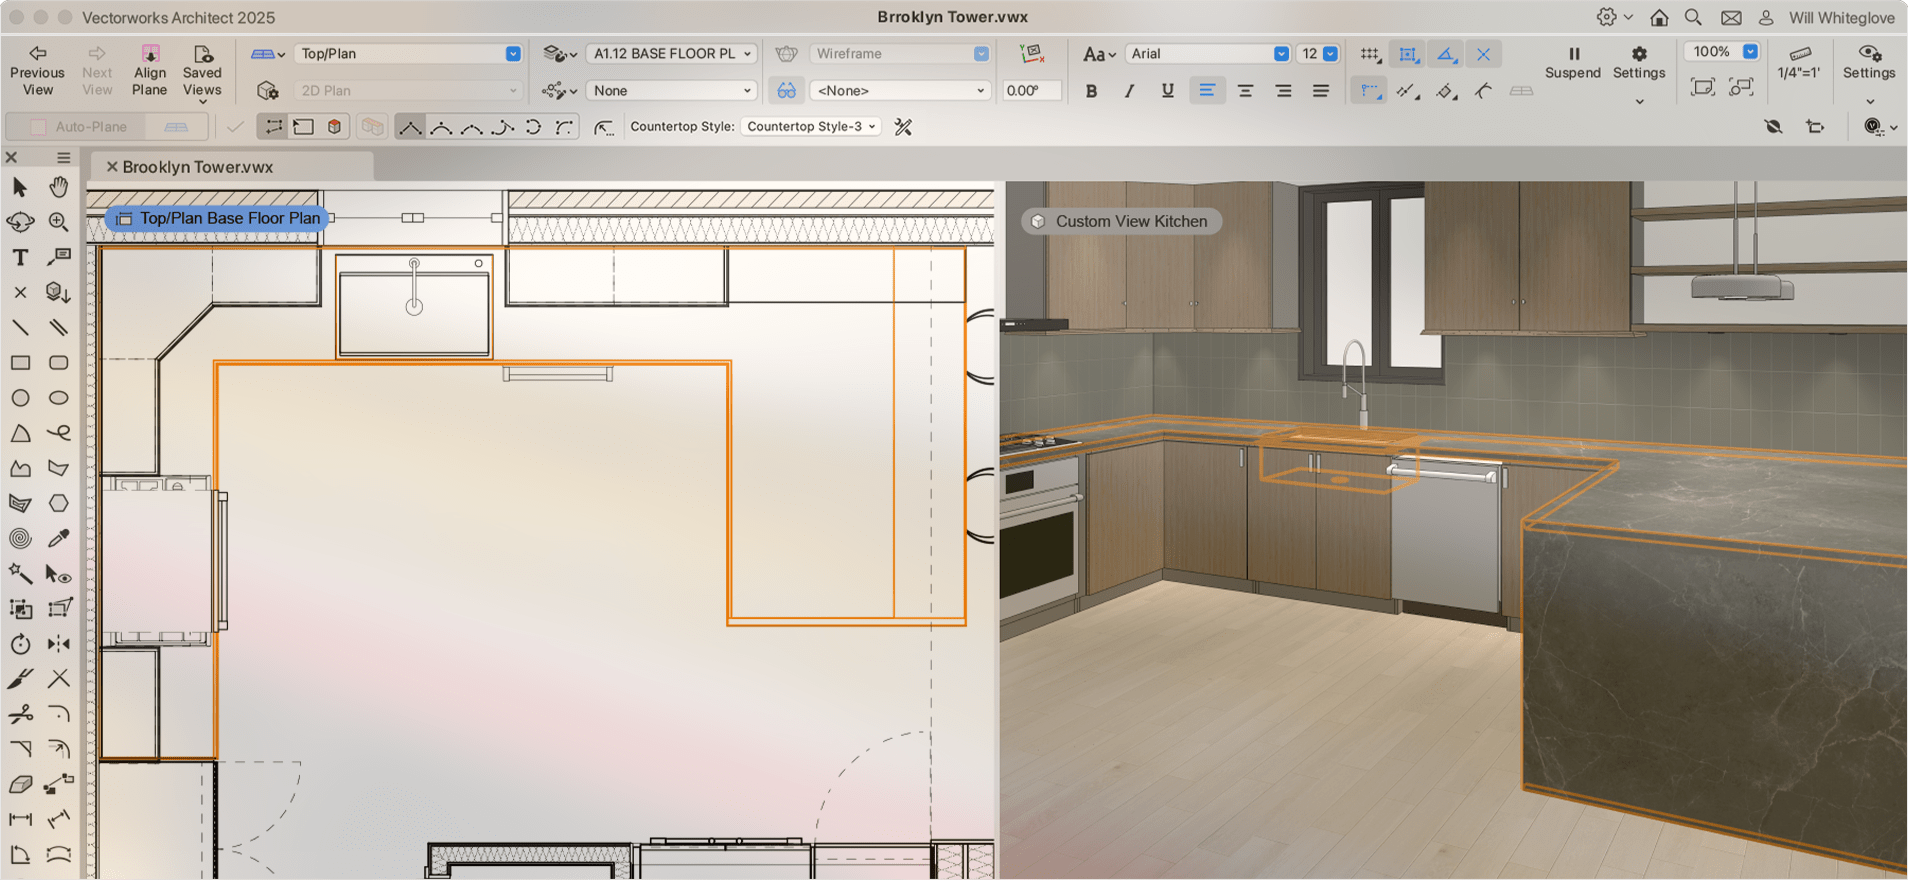Select the Circle tool
This screenshot has height=880, width=1908.
[x=20, y=398]
